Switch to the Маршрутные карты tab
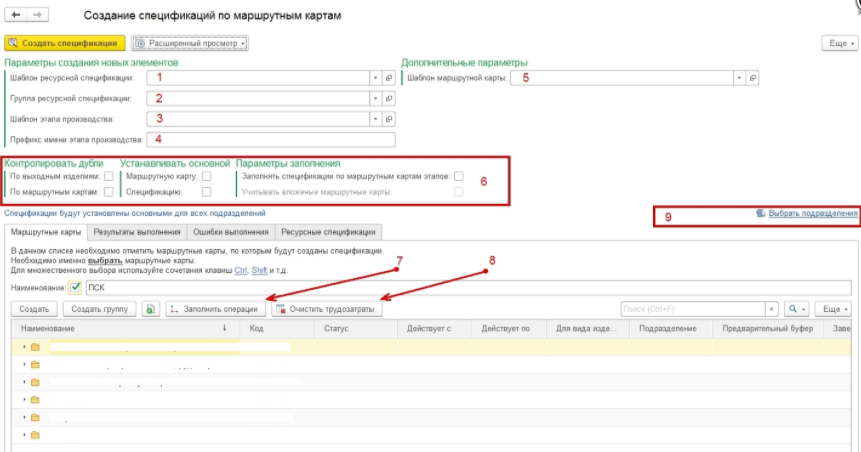This screenshot has width=861, height=452. coord(46,232)
